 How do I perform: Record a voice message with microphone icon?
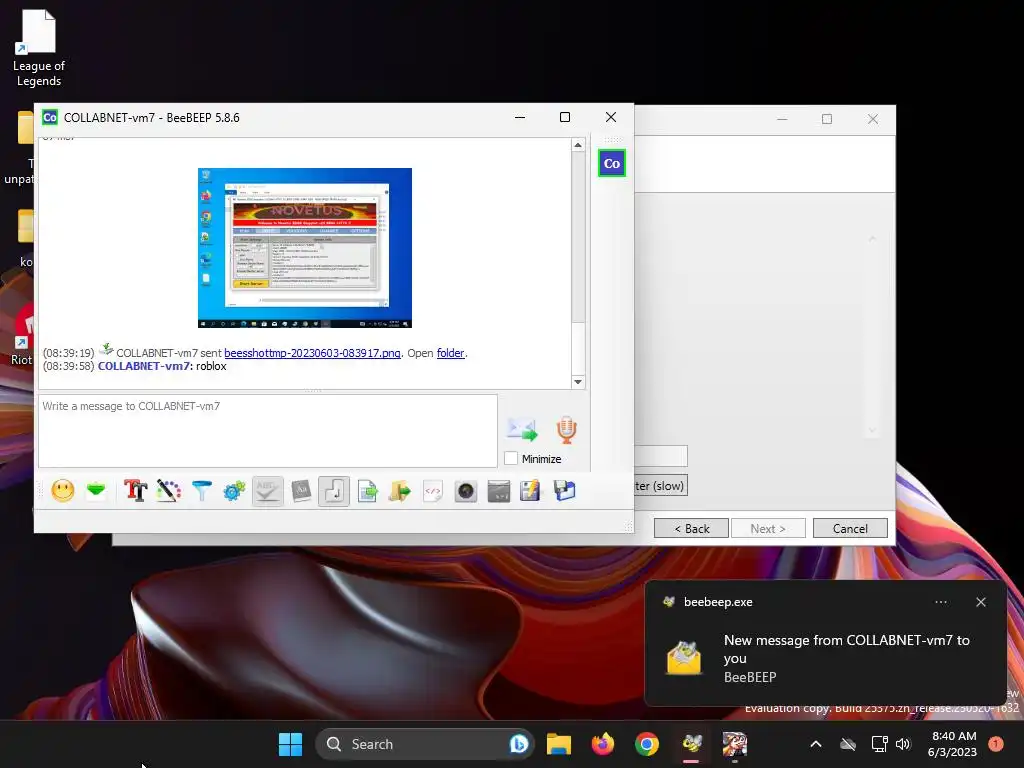coord(566,430)
